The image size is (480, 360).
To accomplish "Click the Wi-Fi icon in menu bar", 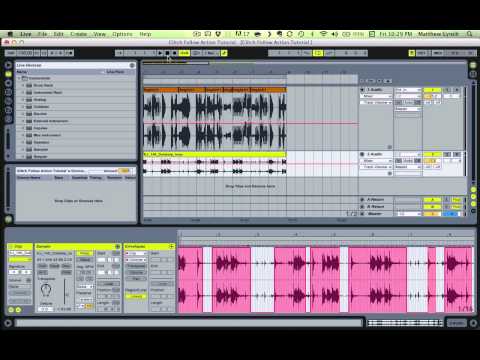I will 323,34.
